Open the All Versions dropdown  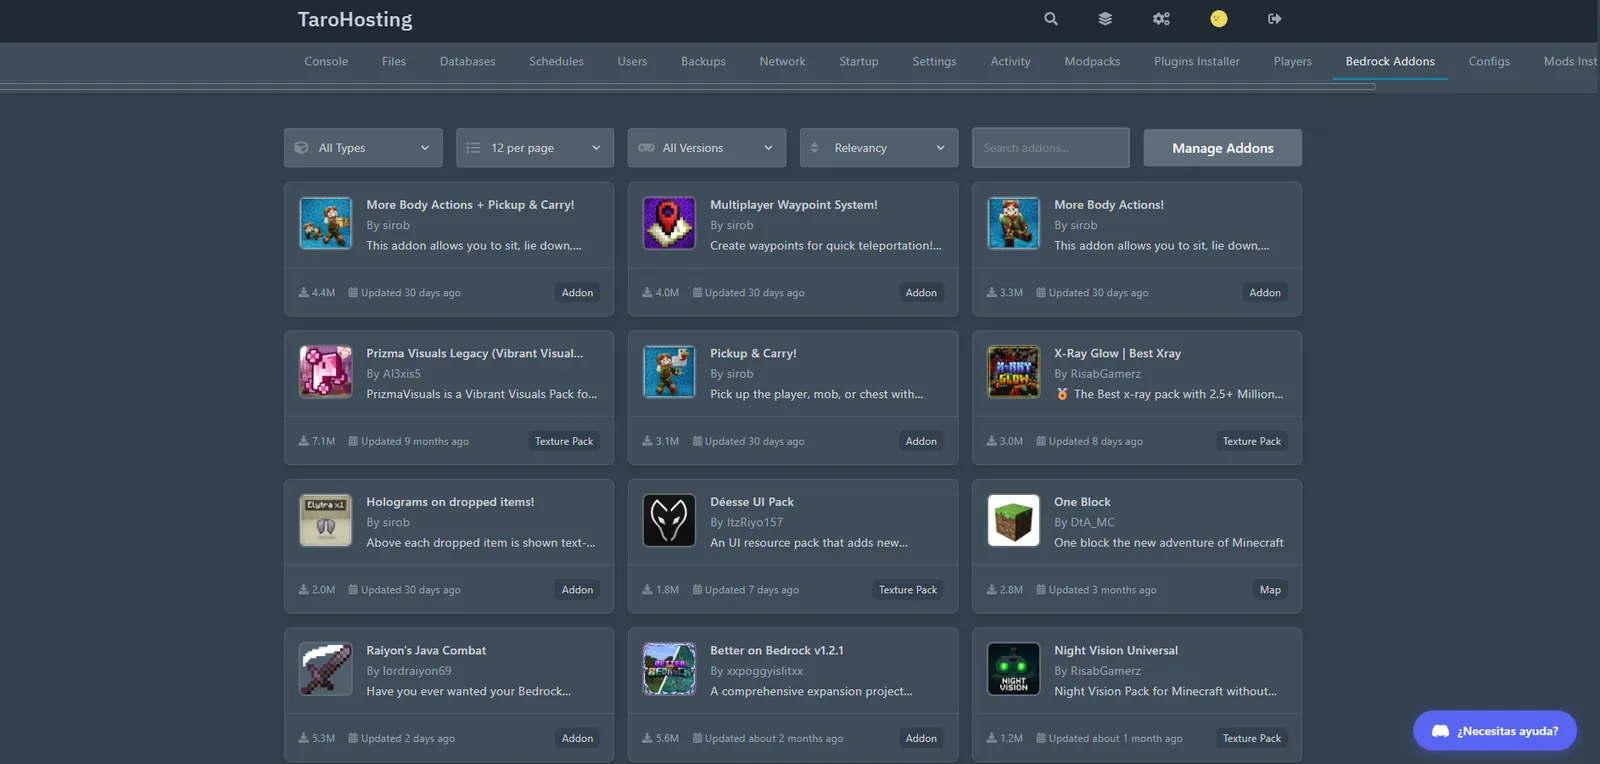click(707, 148)
